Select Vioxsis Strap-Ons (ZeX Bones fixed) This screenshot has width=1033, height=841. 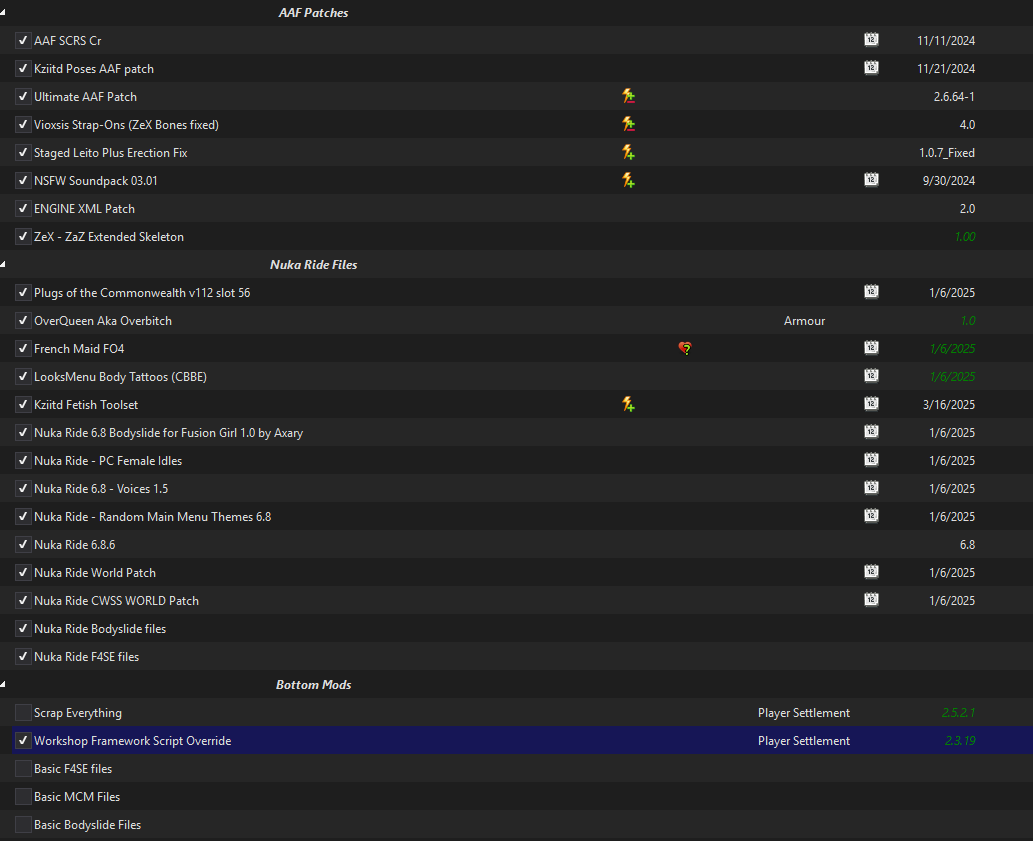(x=126, y=124)
